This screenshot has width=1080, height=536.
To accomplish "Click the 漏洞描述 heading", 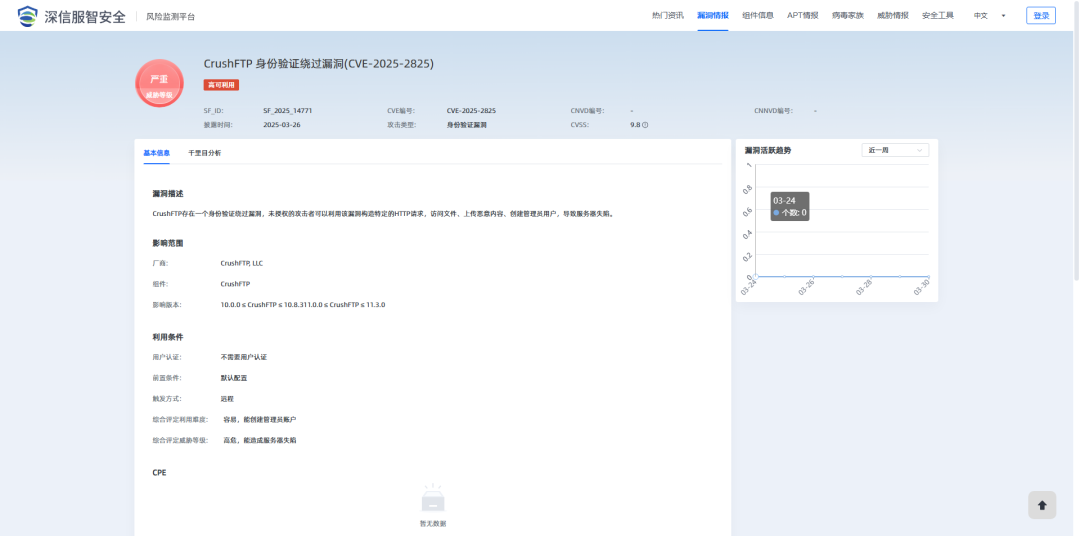I will [x=168, y=194].
